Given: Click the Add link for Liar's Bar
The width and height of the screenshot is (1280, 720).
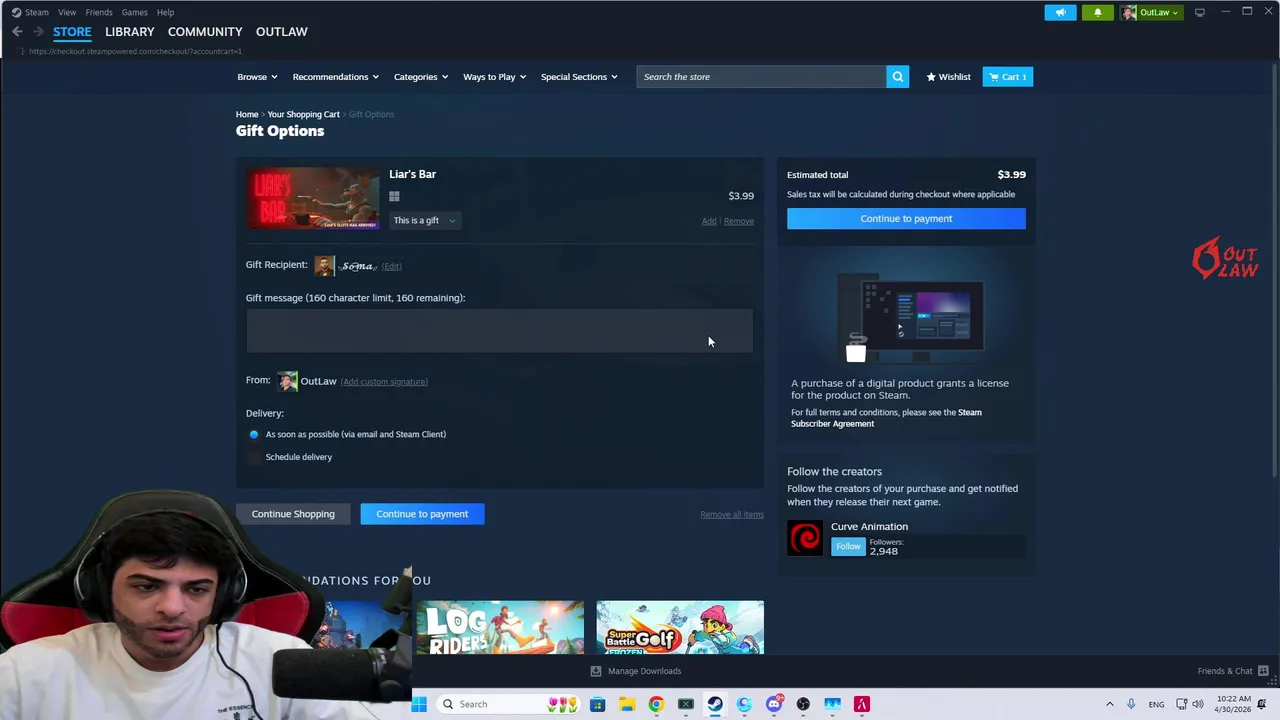Looking at the screenshot, I should coord(709,221).
